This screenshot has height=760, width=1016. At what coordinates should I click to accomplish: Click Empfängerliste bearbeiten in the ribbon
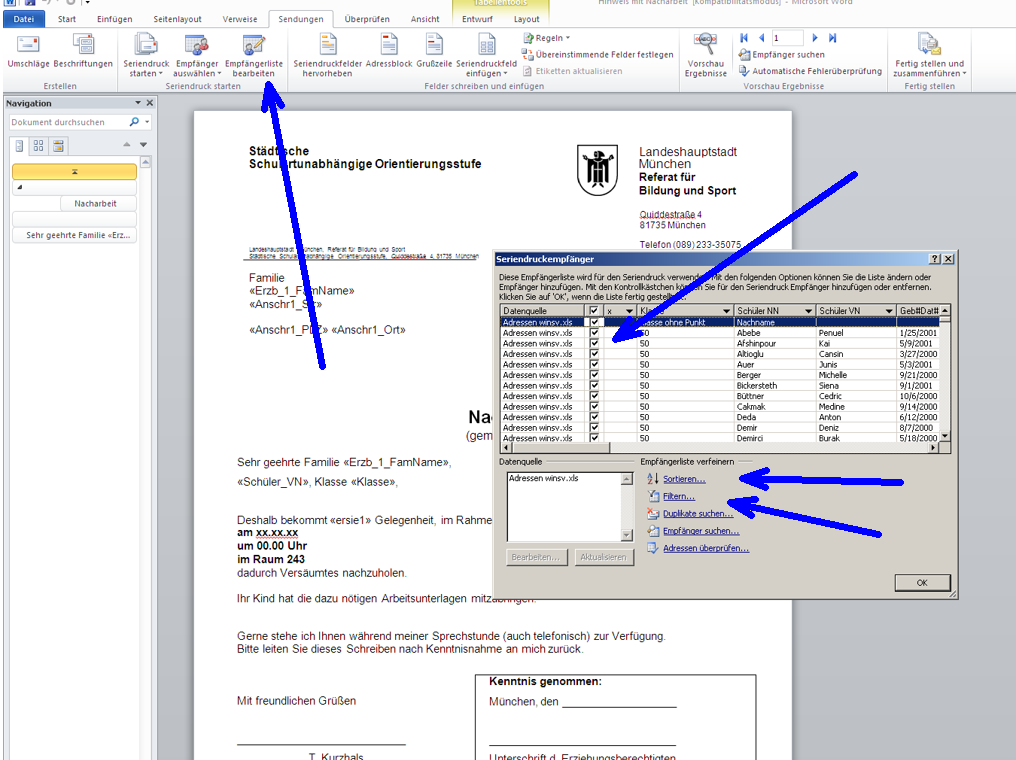[x=253, y=54]
